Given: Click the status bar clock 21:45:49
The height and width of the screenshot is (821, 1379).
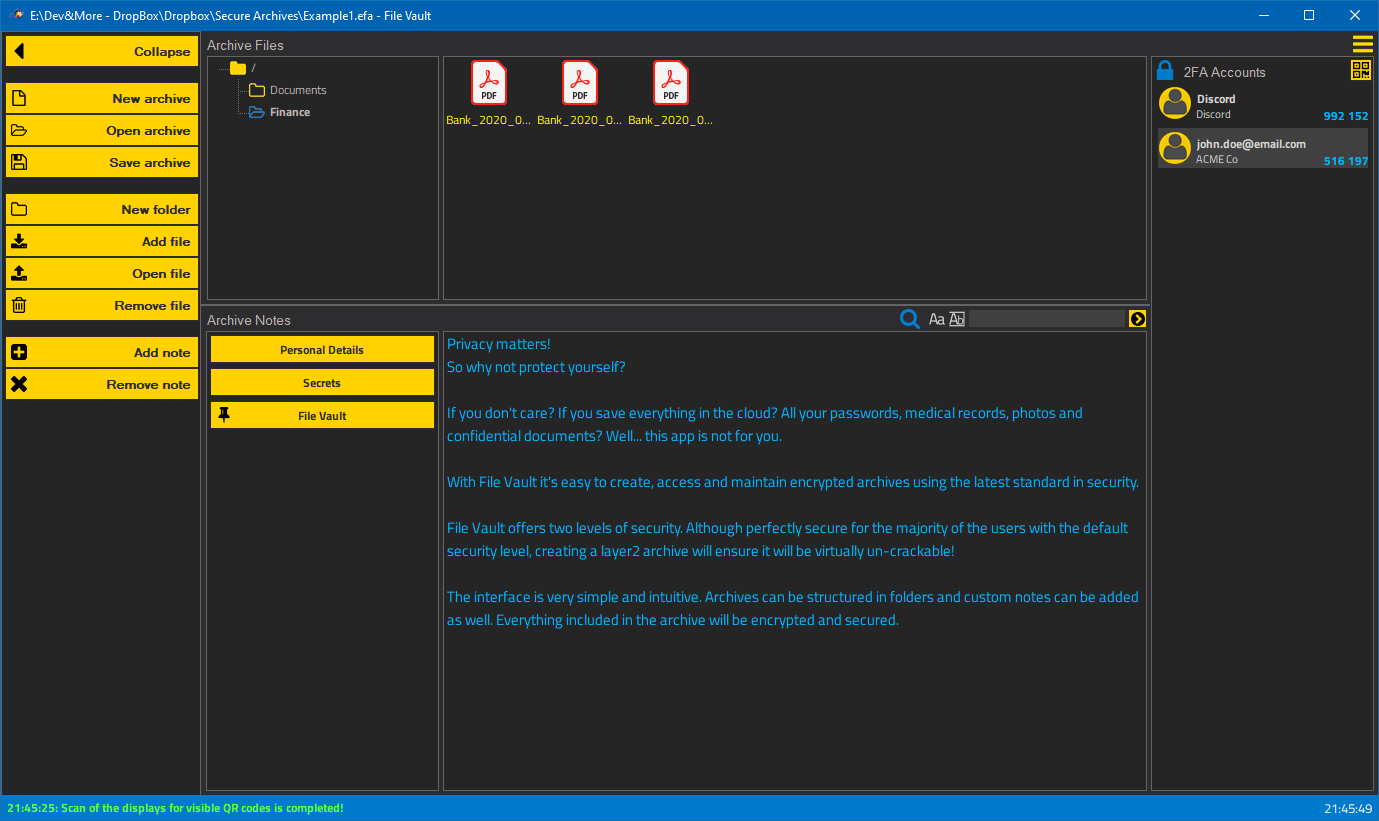Looking at the screenshot, I should (1348, 808).
